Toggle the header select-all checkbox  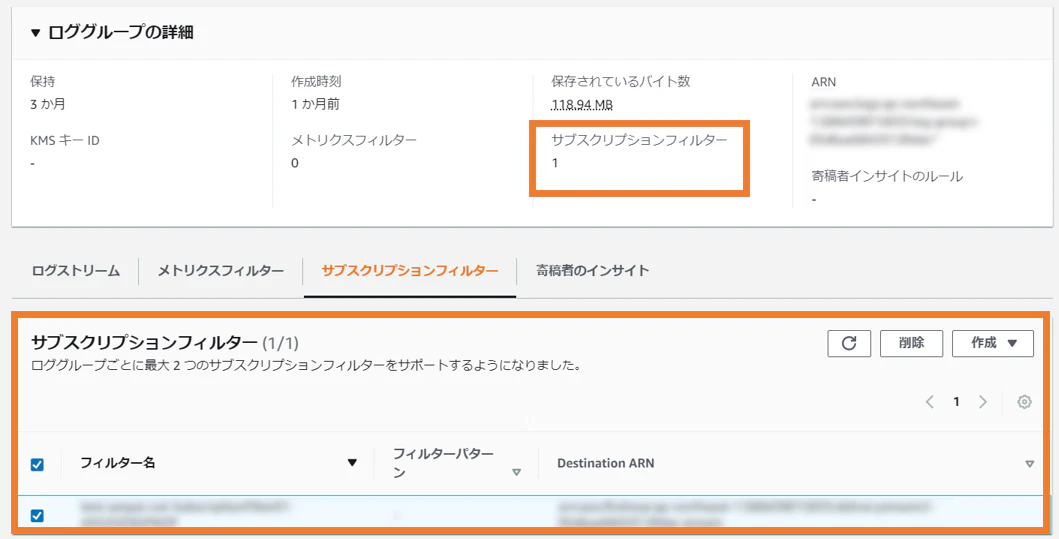[x=37, y=464]
